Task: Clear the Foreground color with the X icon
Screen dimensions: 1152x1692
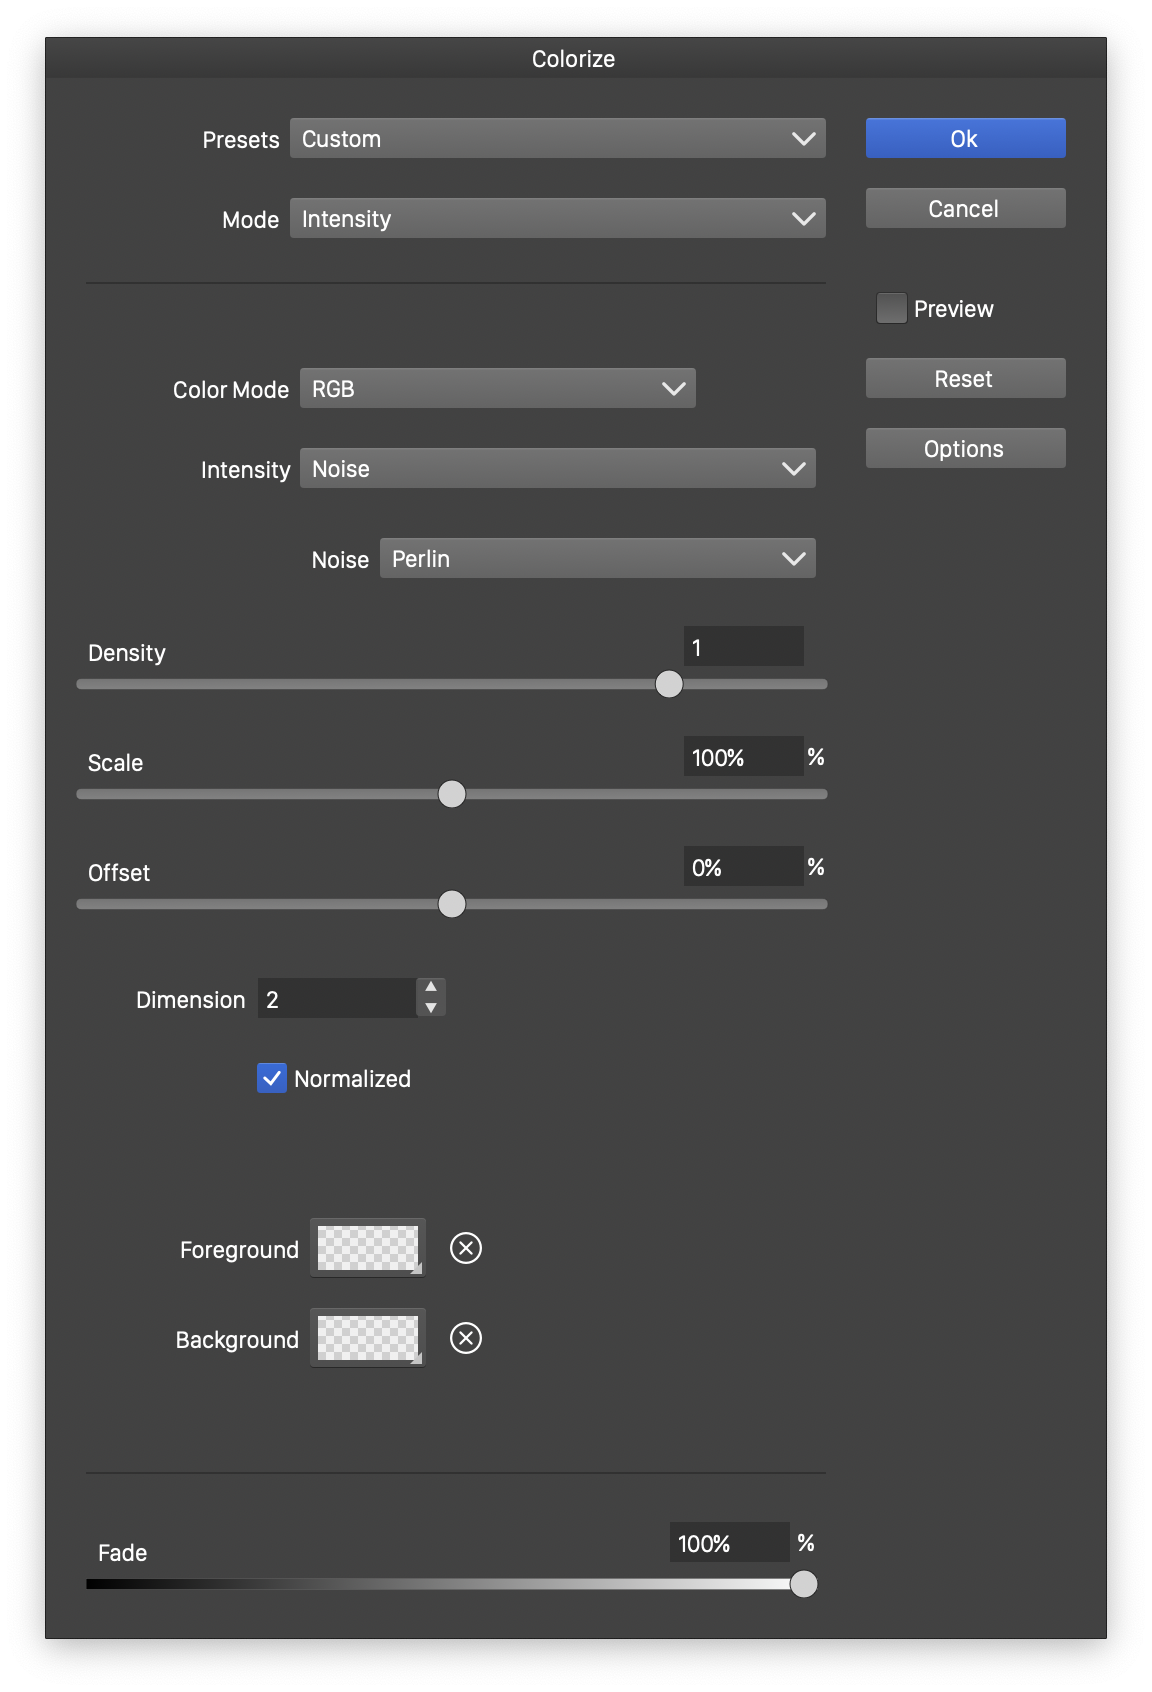Action: (466, 1248)
